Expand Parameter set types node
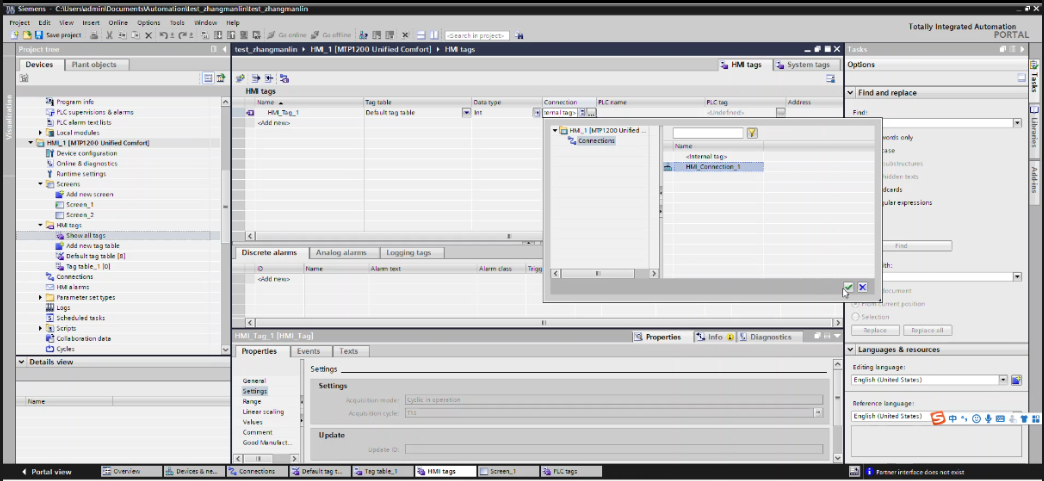 click(40, 297)
